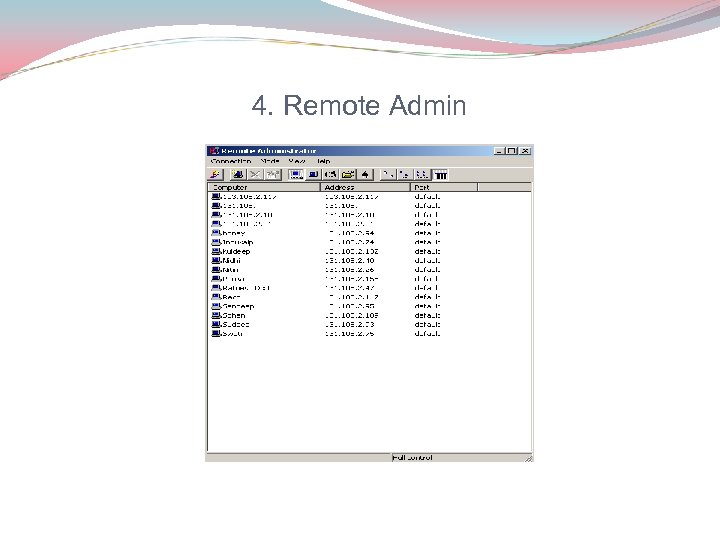Sort by the Address column header

(x=365, y=187)
